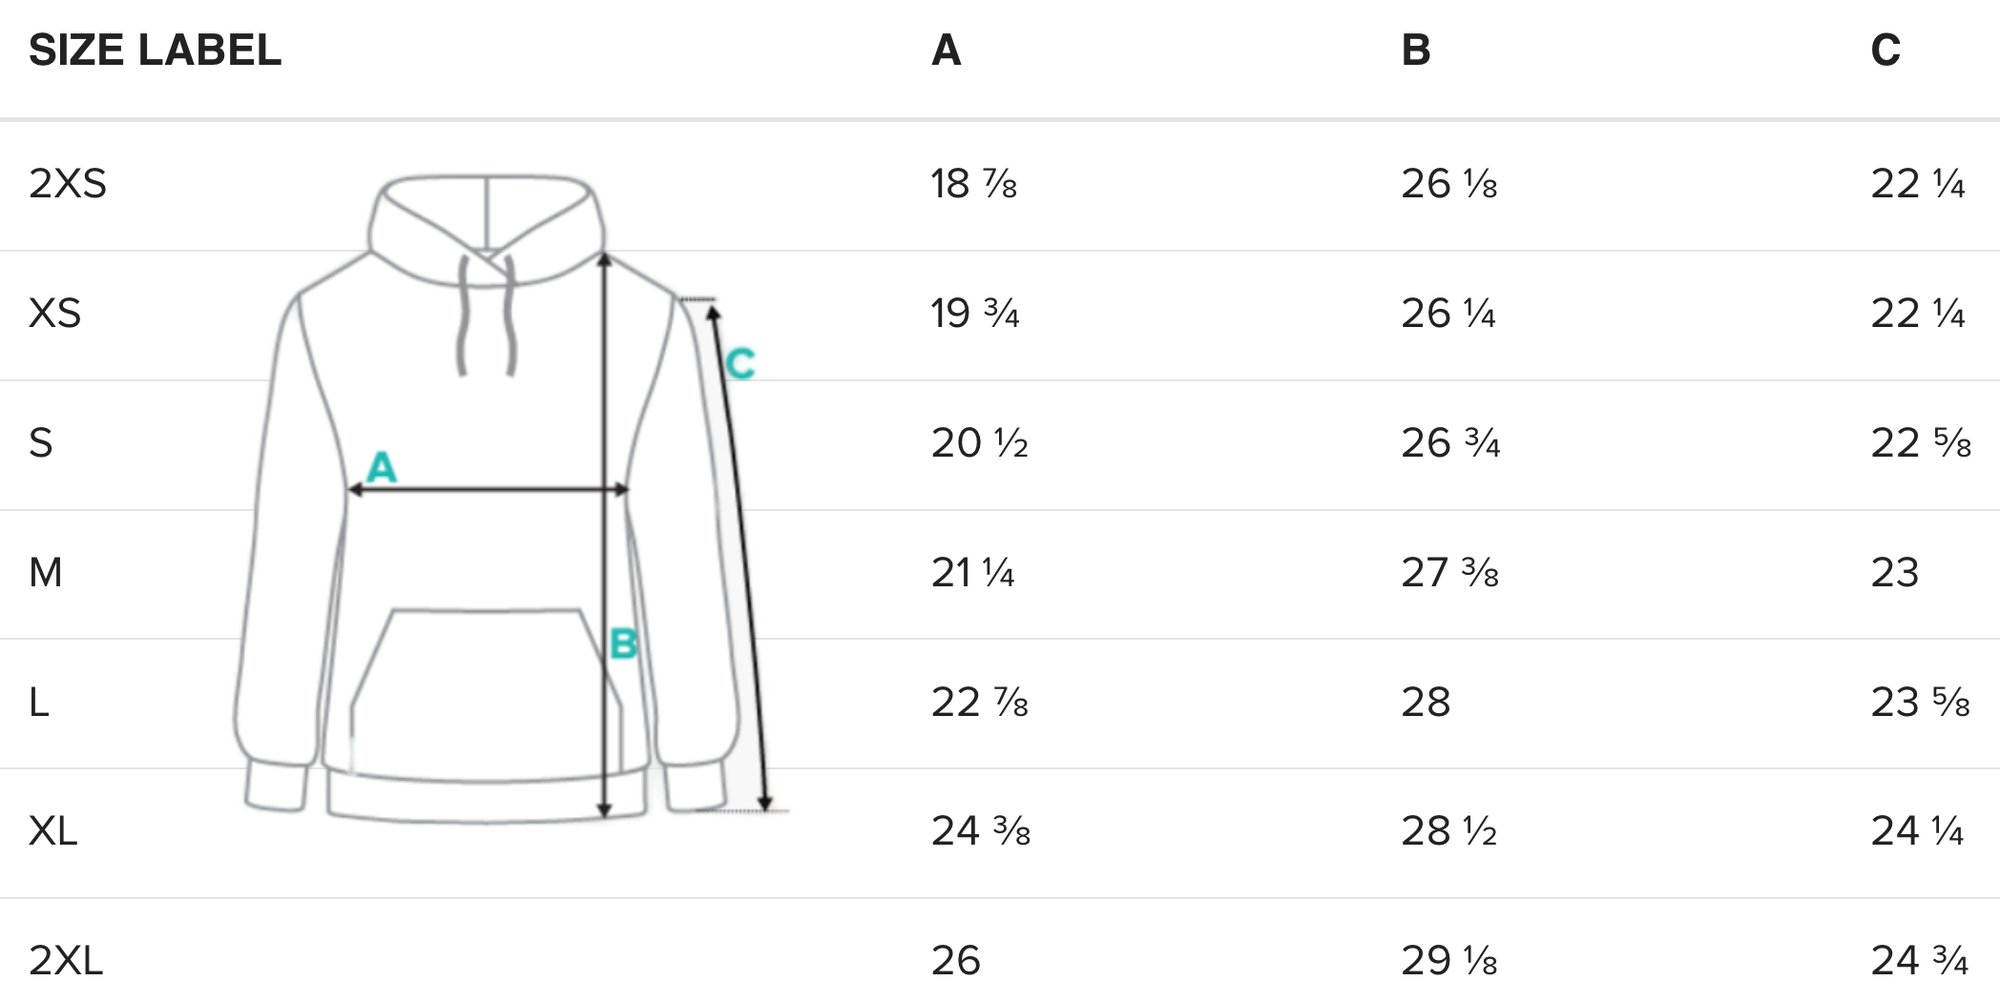Viewport: 2000px width, 1001px height.
Task: Select the 2XS size row label
Action: (68, 184)
